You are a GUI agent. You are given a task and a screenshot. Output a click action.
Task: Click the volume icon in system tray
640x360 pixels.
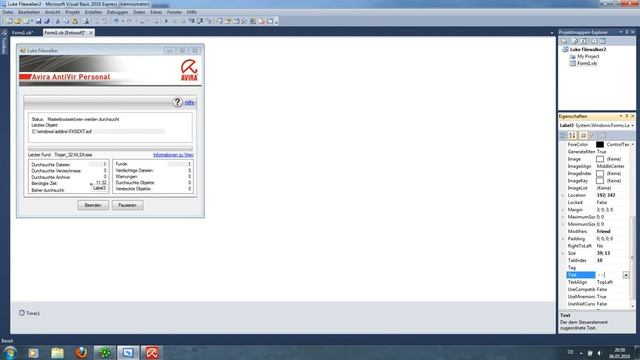pyautogui.click(x=600, y=353)
